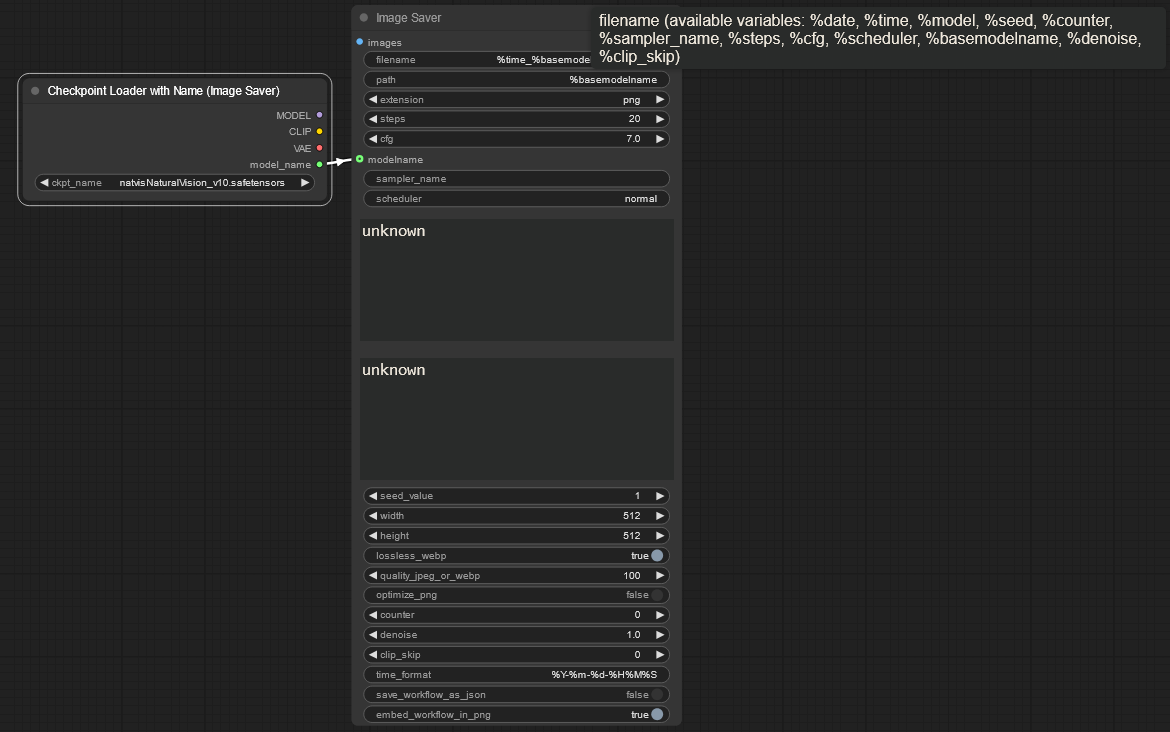Decrease clip_skip using the left arrow
The height and width of the screenshot is (732, 1170).
coord(373,654)
